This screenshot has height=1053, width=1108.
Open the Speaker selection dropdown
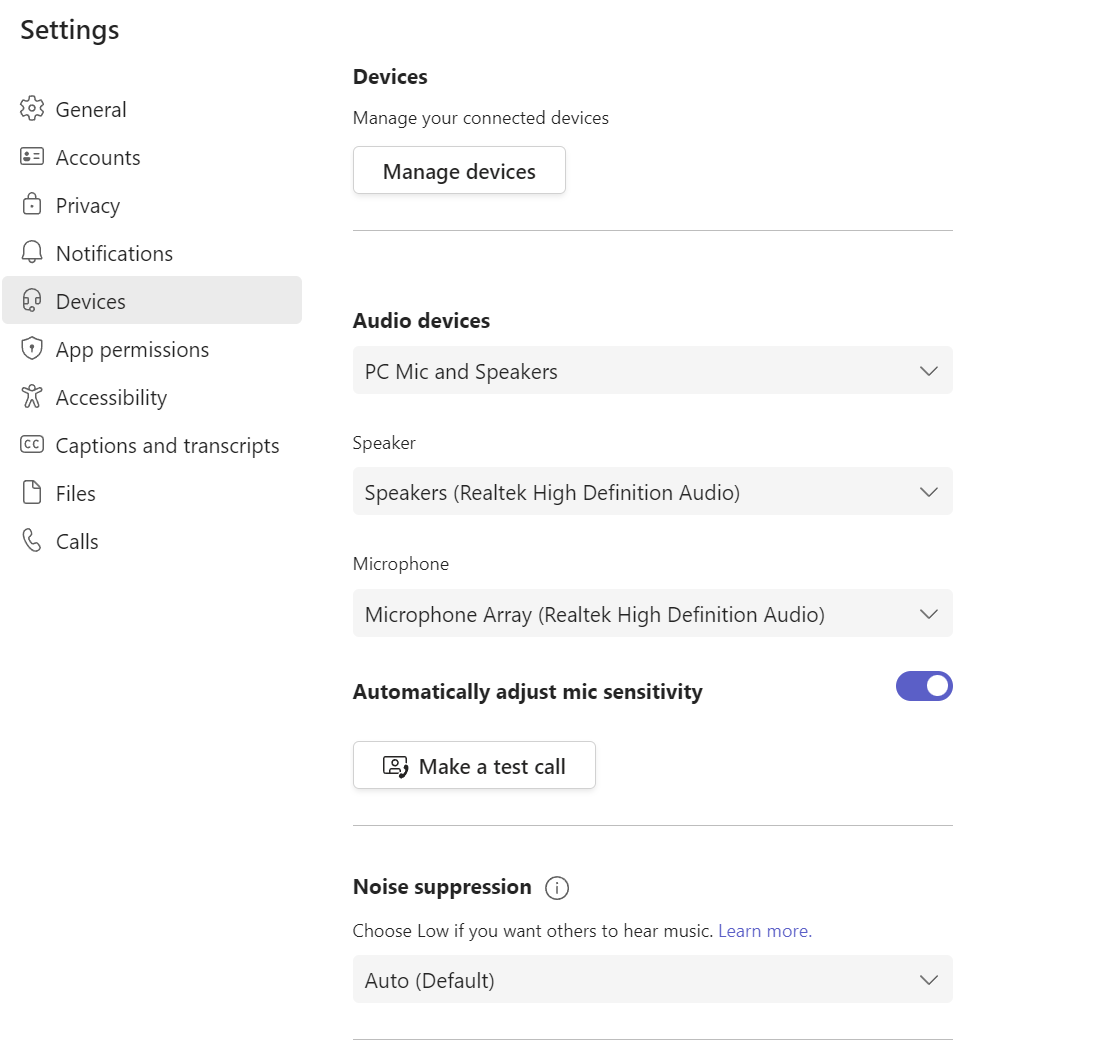pyautogui.click(x=652, y=492)
